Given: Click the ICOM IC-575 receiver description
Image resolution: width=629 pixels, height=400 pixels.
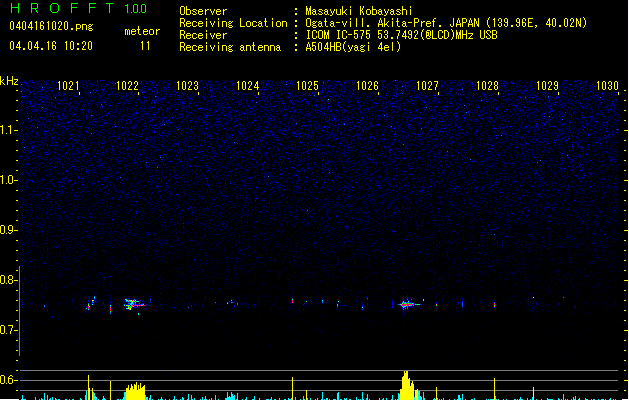Looking at the screenshot, I should [x=401, y=35].
